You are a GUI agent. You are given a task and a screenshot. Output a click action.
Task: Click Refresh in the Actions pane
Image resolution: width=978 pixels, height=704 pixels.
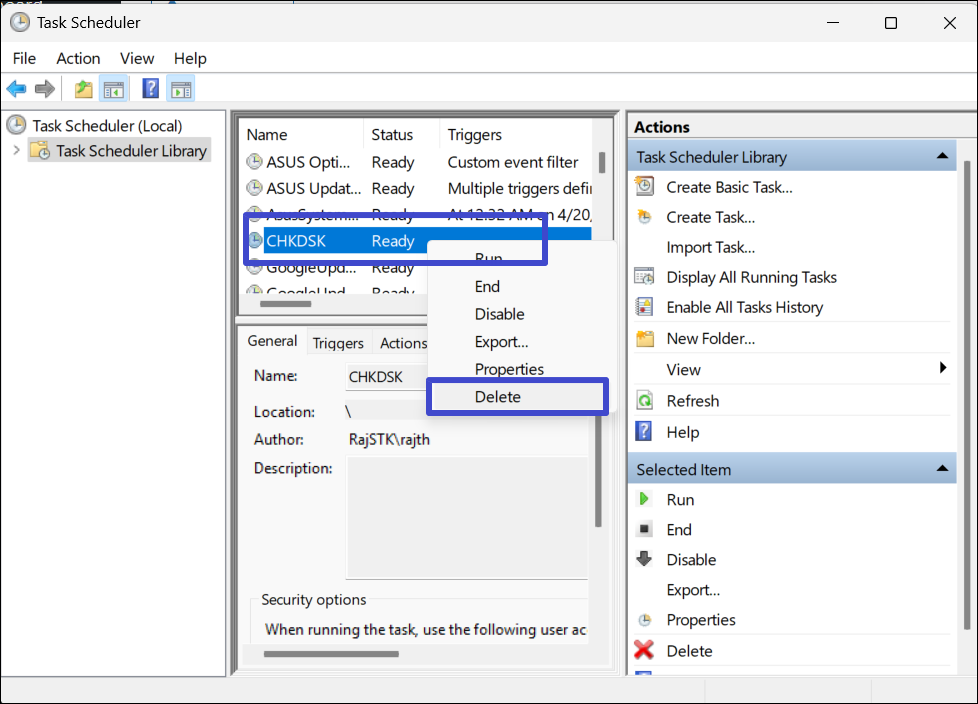tap(692, 401)
